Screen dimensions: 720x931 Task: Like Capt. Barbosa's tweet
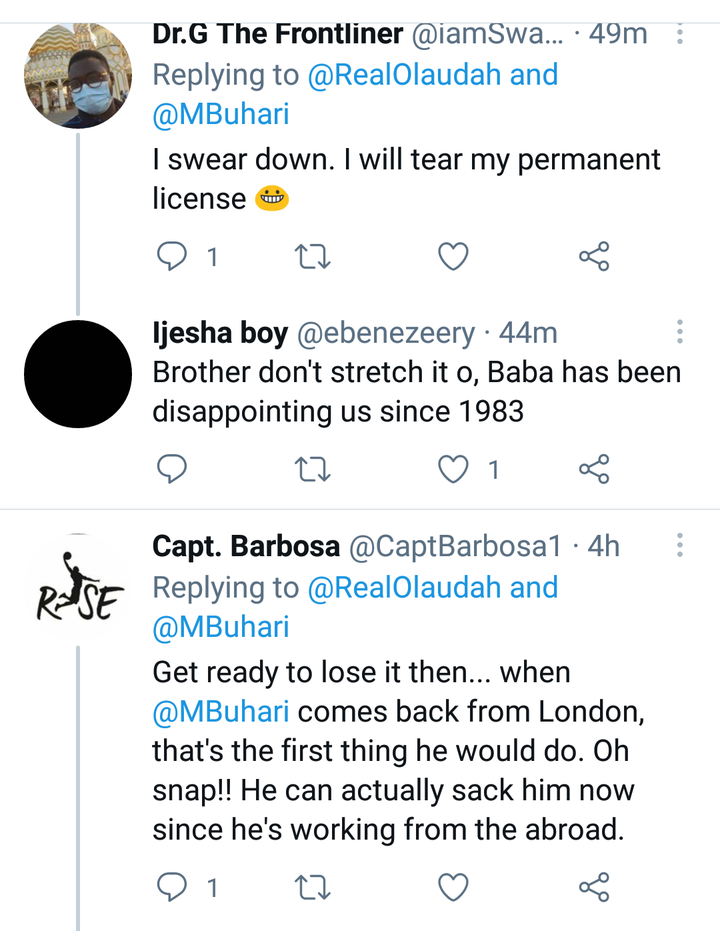click(x=453, y=887)
